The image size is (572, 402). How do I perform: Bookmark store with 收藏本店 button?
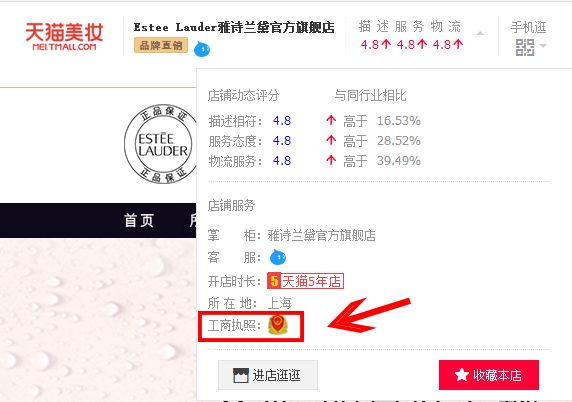tap(489, 375)
